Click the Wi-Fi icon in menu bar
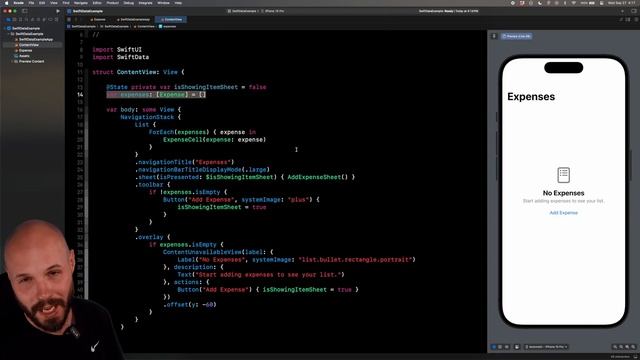Screen dimensions: 640x360 pyautogui.click(x=573, y=3)
